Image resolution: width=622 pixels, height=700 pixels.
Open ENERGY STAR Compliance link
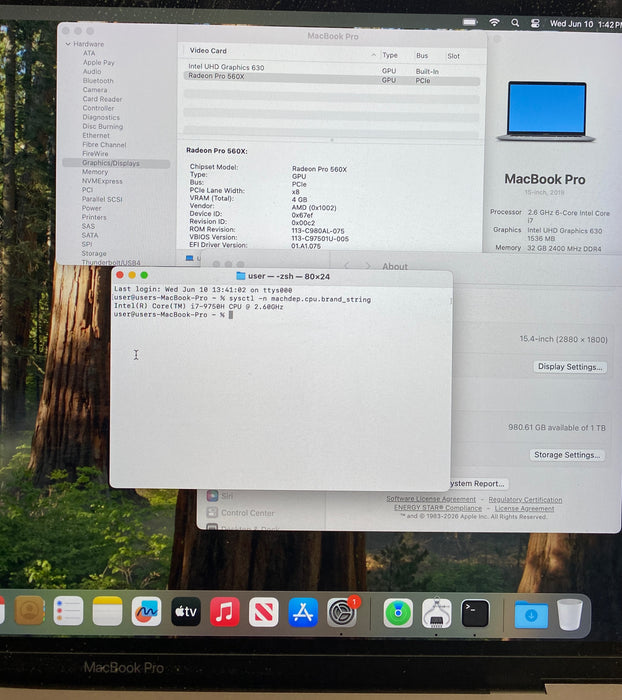click(x=438, y=508)
